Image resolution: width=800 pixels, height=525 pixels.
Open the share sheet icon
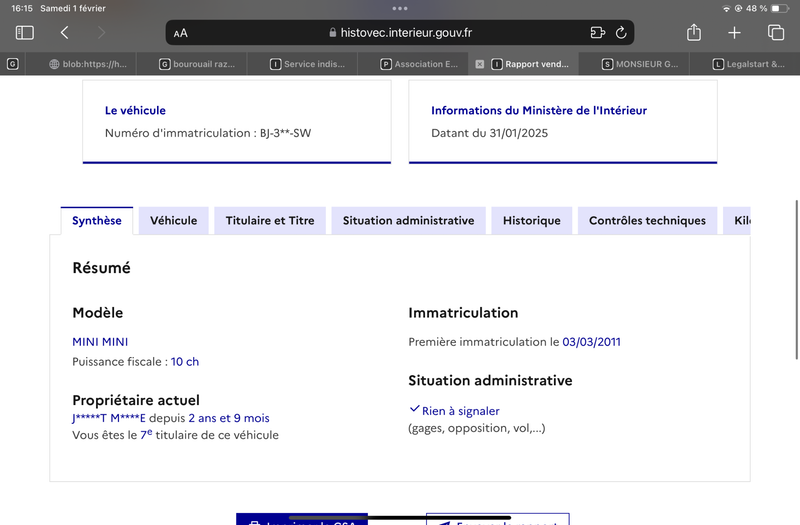click(x=694, y=32)
